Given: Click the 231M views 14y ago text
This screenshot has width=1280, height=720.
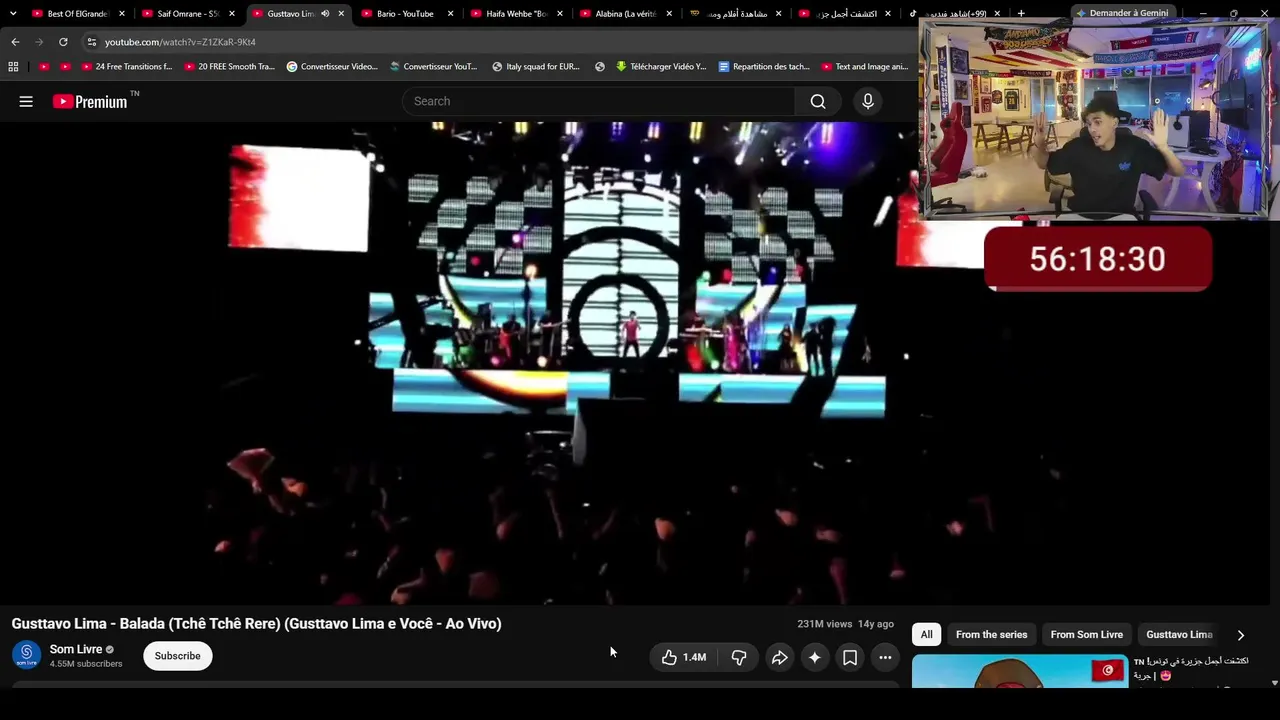Looking at the screenshot, I should [845, 624].
